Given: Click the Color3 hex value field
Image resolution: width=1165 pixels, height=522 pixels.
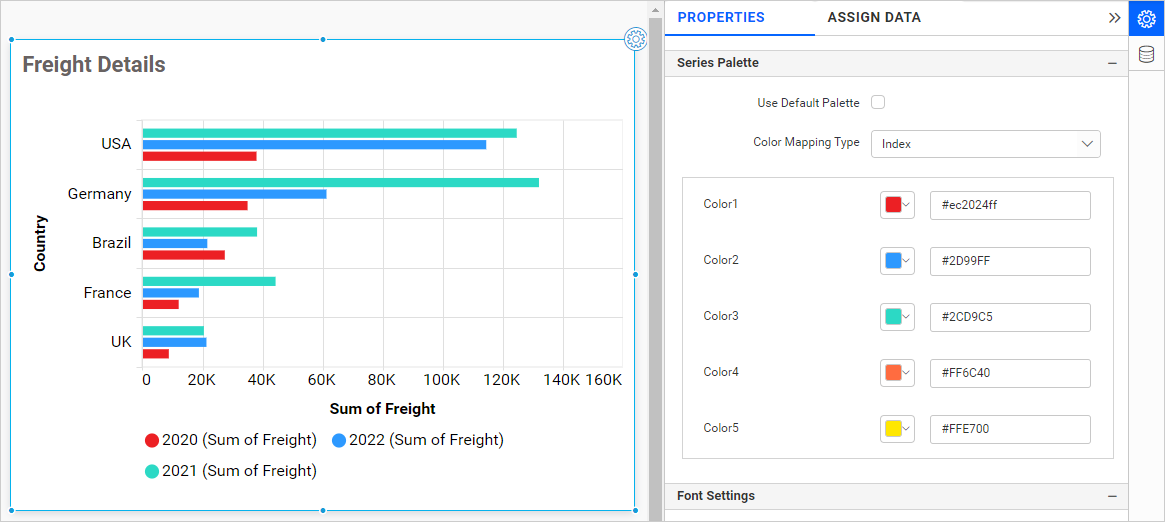Looking at the screenshot, I should (x=1009, y=317).
